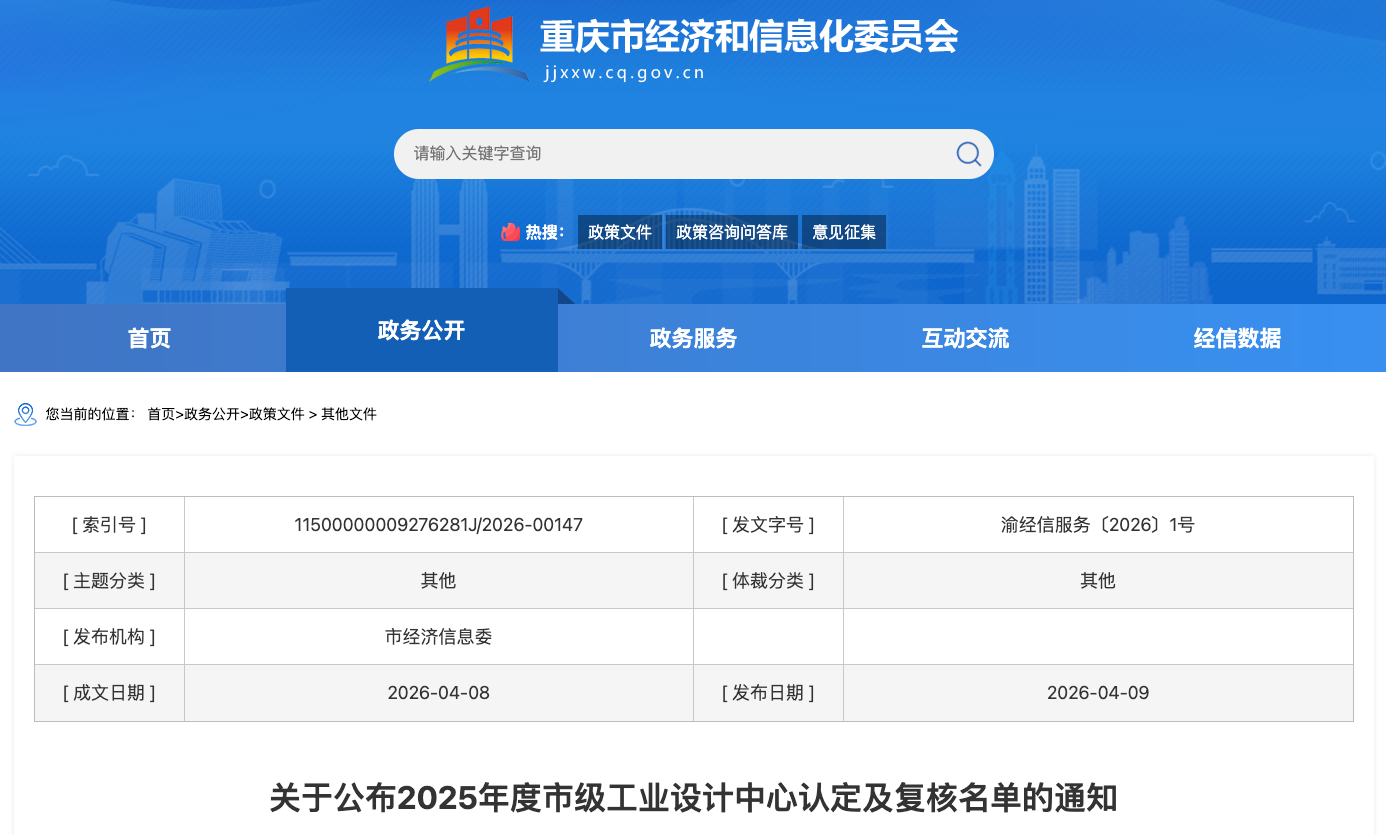Click the location pin icon in breadcrumb
The height and width of the screenshot is (835, 1386).
[x=26, y=414]
